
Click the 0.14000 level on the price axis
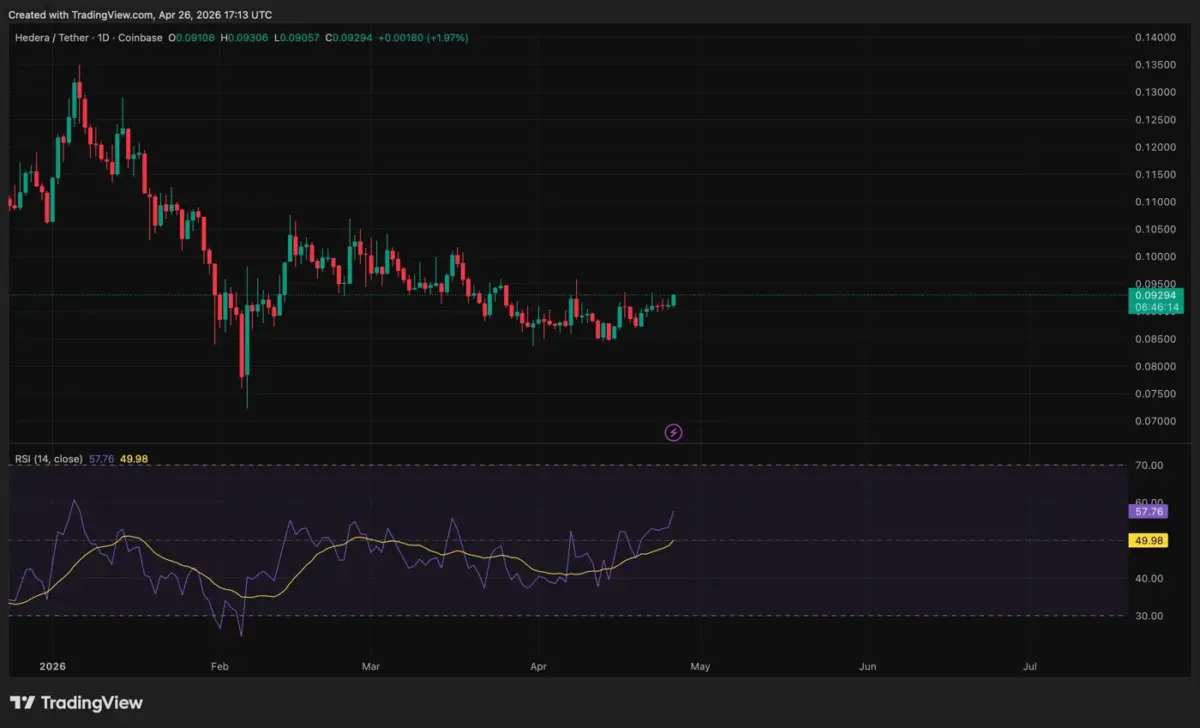(x=1154, y=38)
